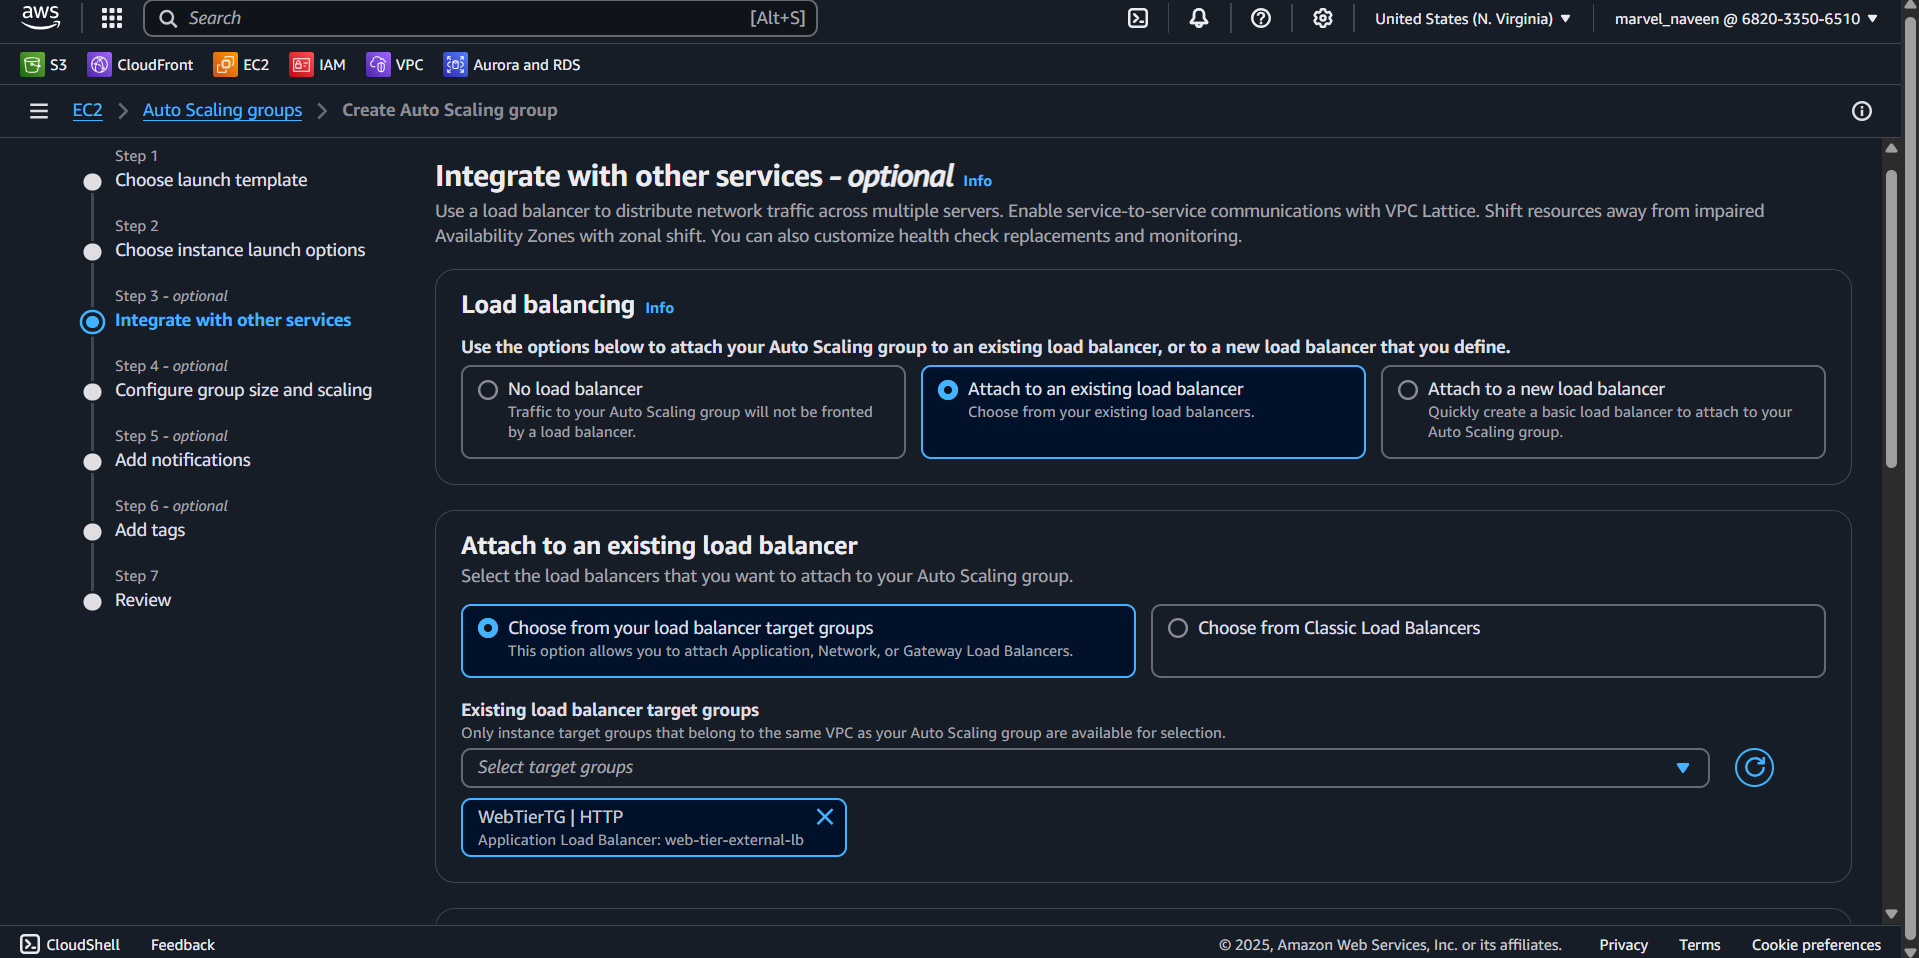Open the help question mark menu
This screenshot has height=958, width=1919.
coord(1261,18)
